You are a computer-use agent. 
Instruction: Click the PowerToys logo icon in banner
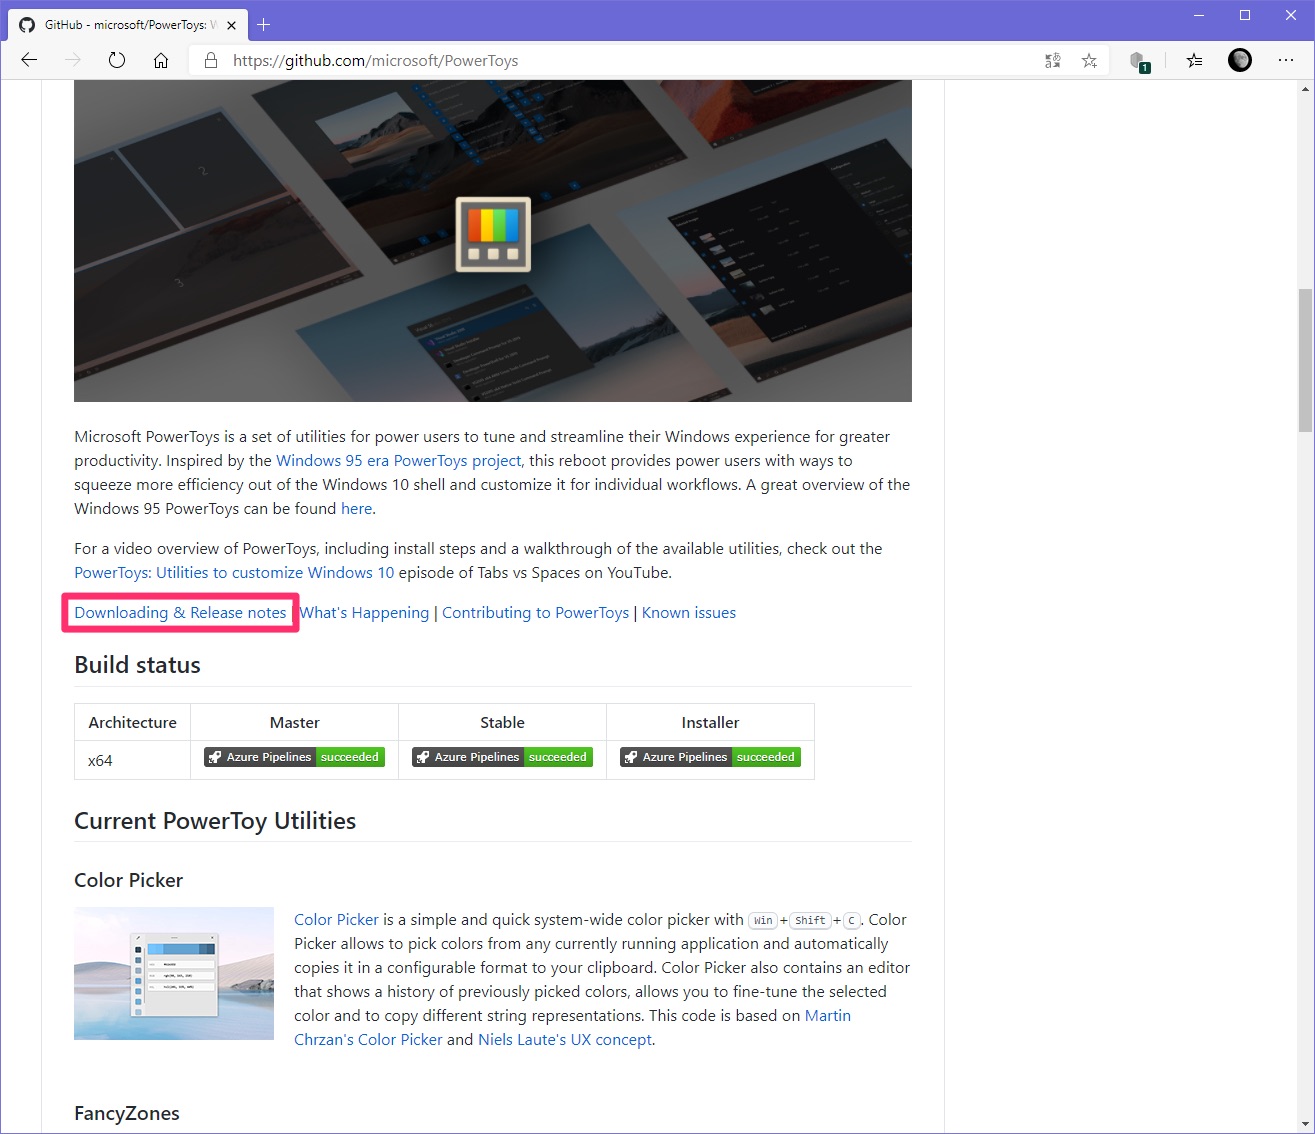click(x=493, y=234)
